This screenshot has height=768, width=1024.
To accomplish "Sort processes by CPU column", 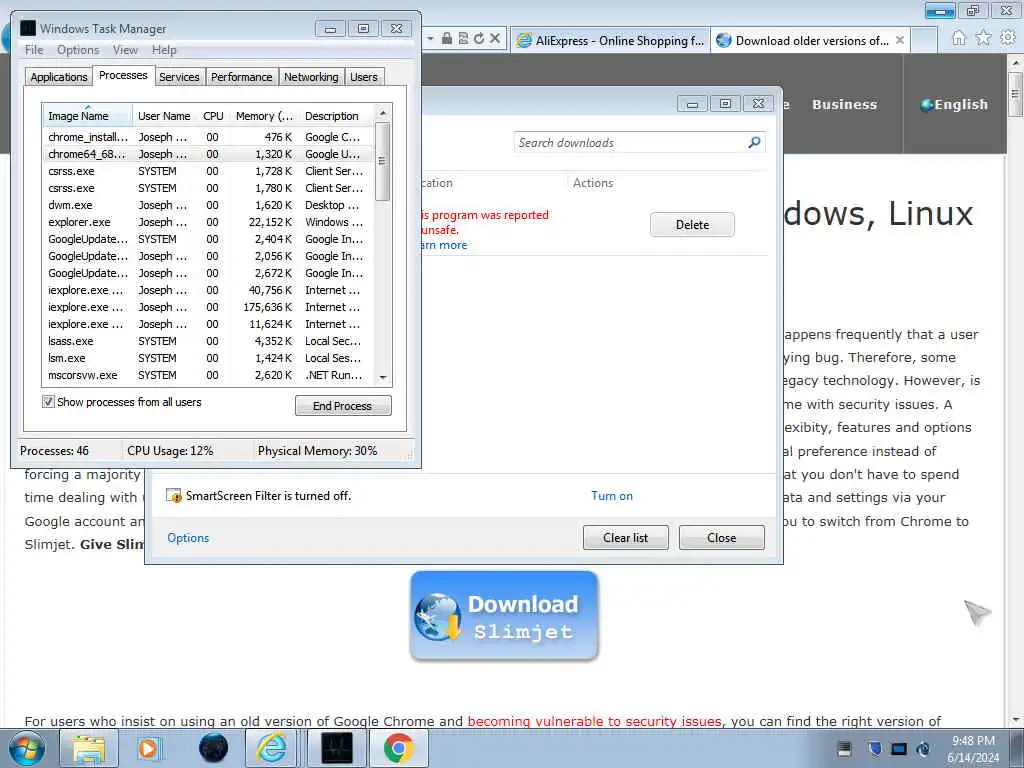I will pyautogui.click(x=213, y=116).
